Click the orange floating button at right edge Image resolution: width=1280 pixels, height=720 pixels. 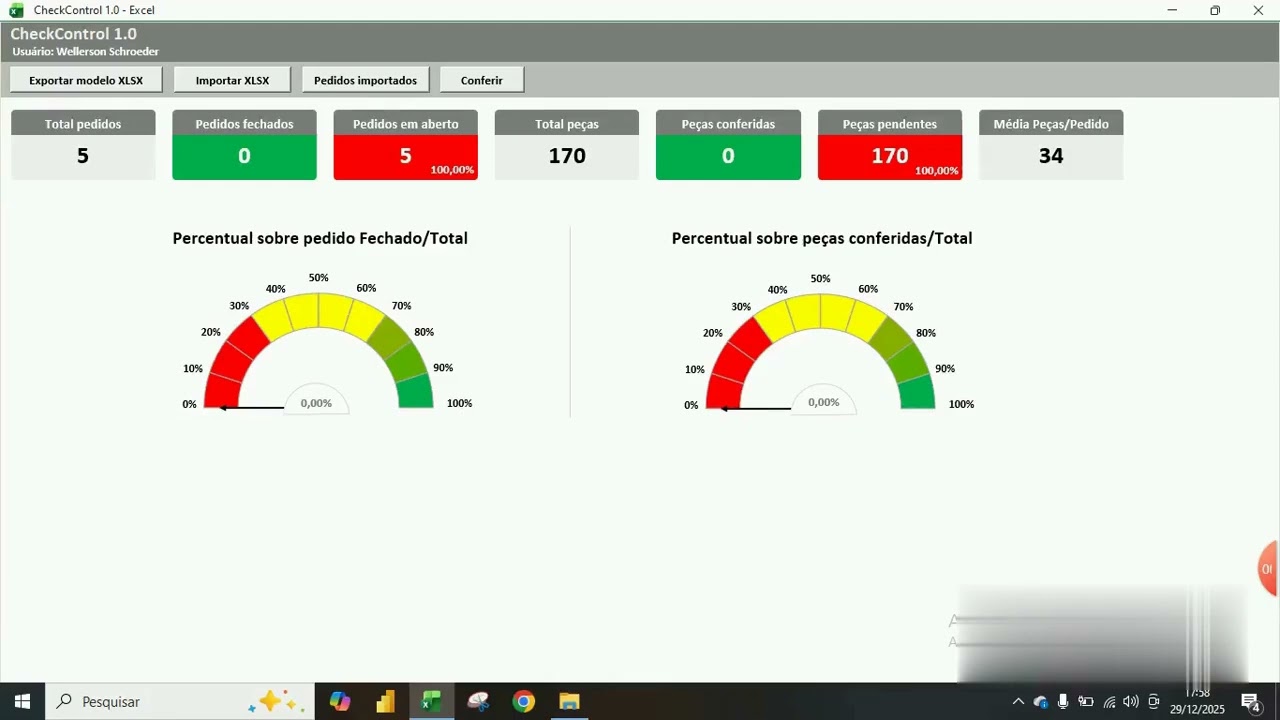point(1268,569)
